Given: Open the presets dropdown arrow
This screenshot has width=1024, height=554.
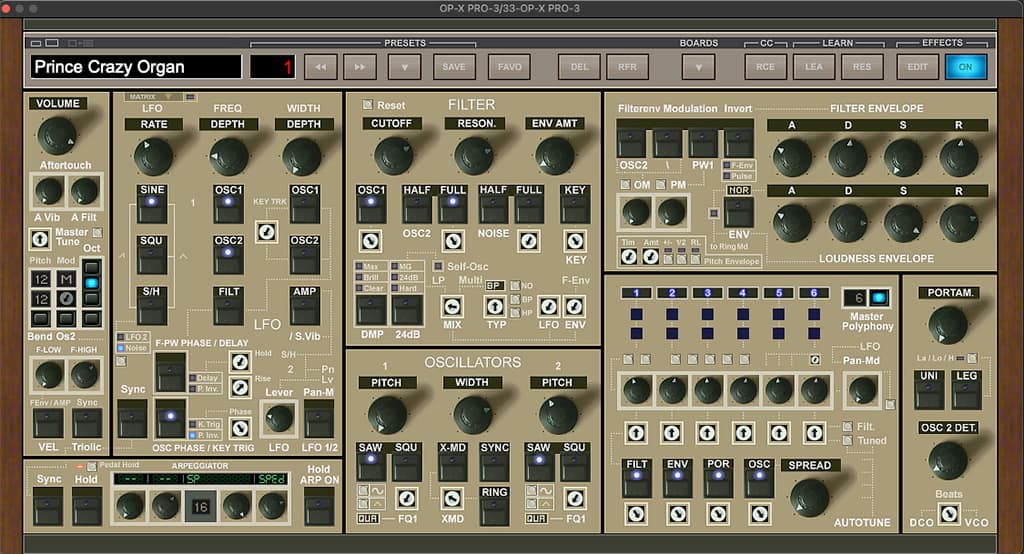Looking at the screenshot, I should coord(404,67).
